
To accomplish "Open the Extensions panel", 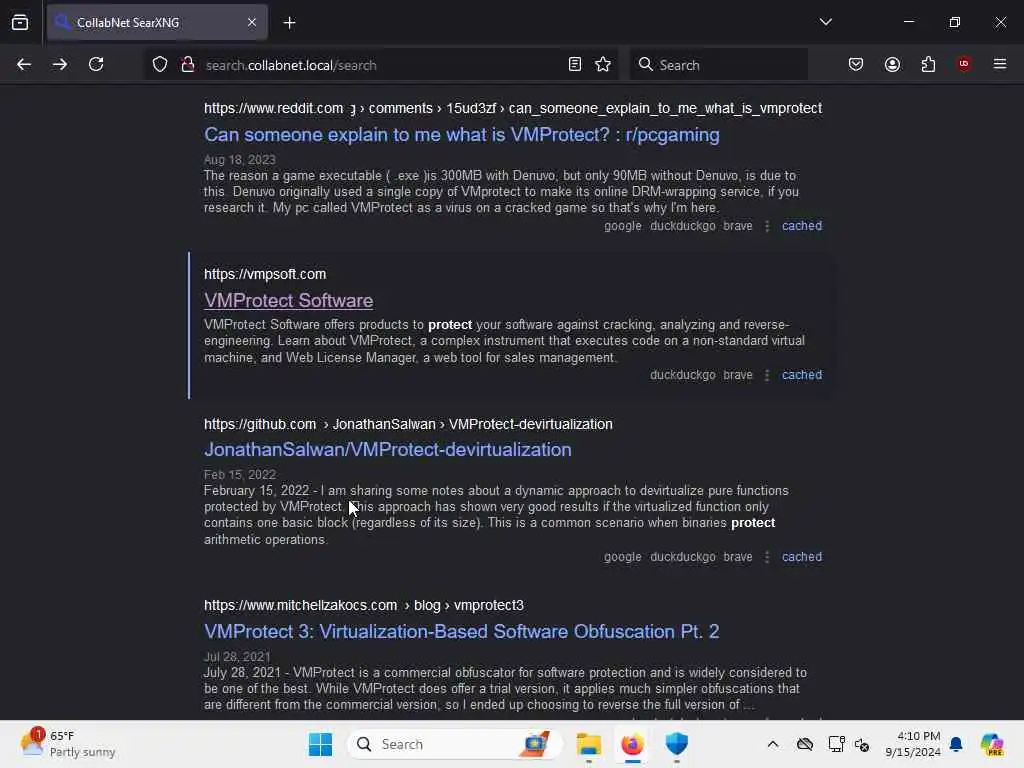I will [928, 64].
